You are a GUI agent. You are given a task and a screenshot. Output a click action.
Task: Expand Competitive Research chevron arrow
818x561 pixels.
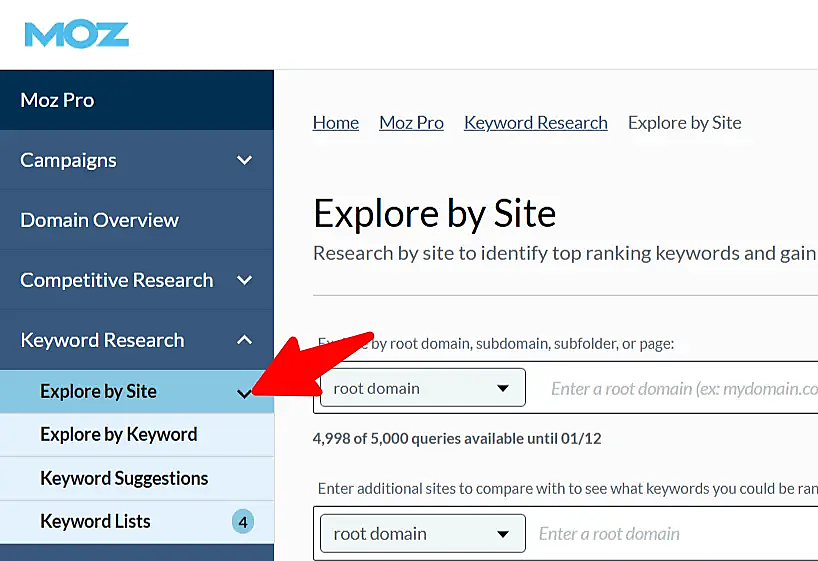click(x=244, y=280)
